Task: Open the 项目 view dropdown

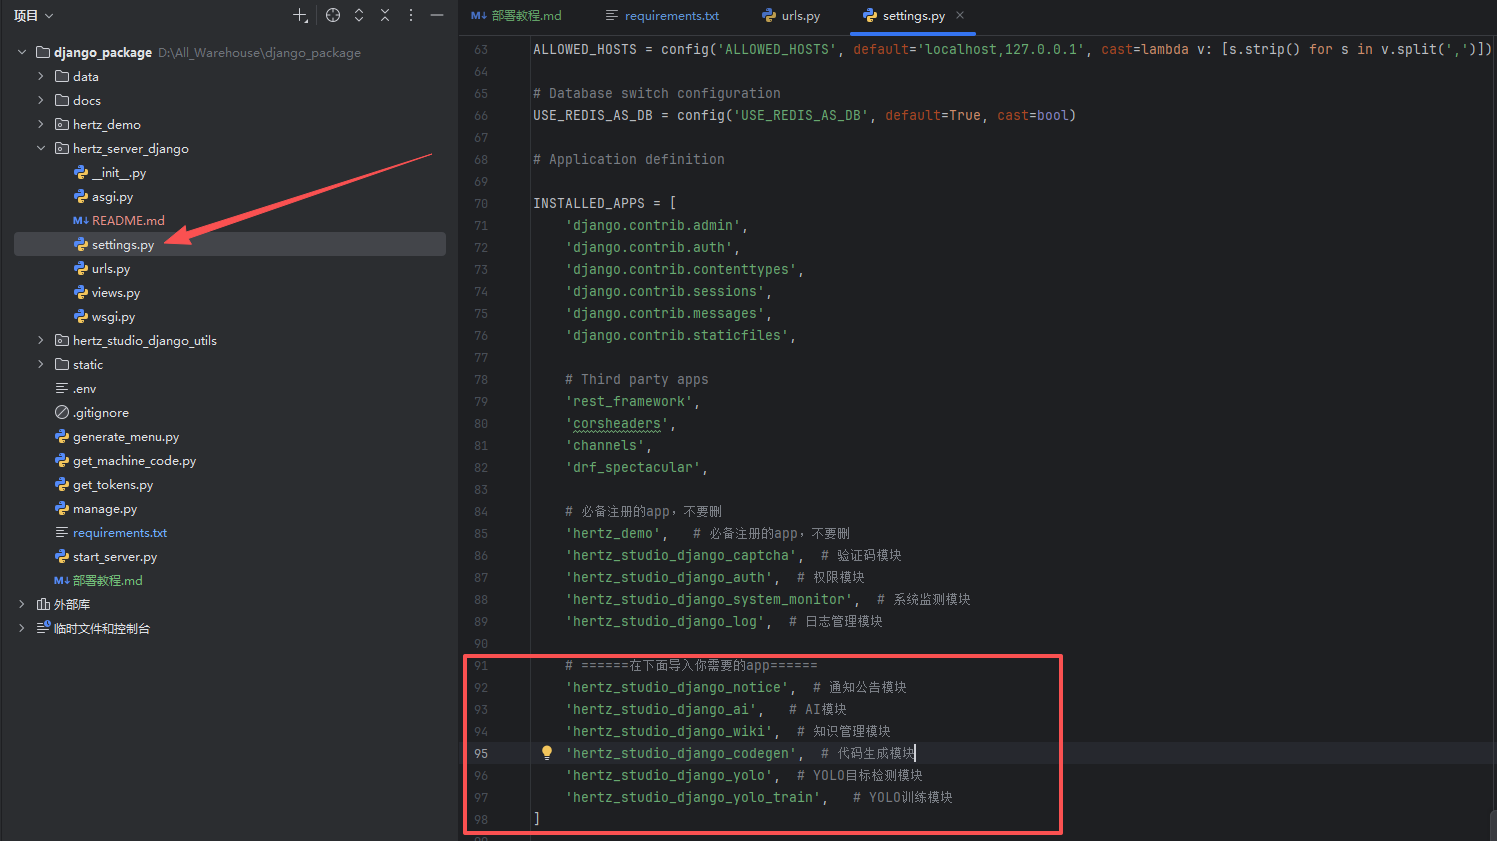Action: click(x=33, y=15)
